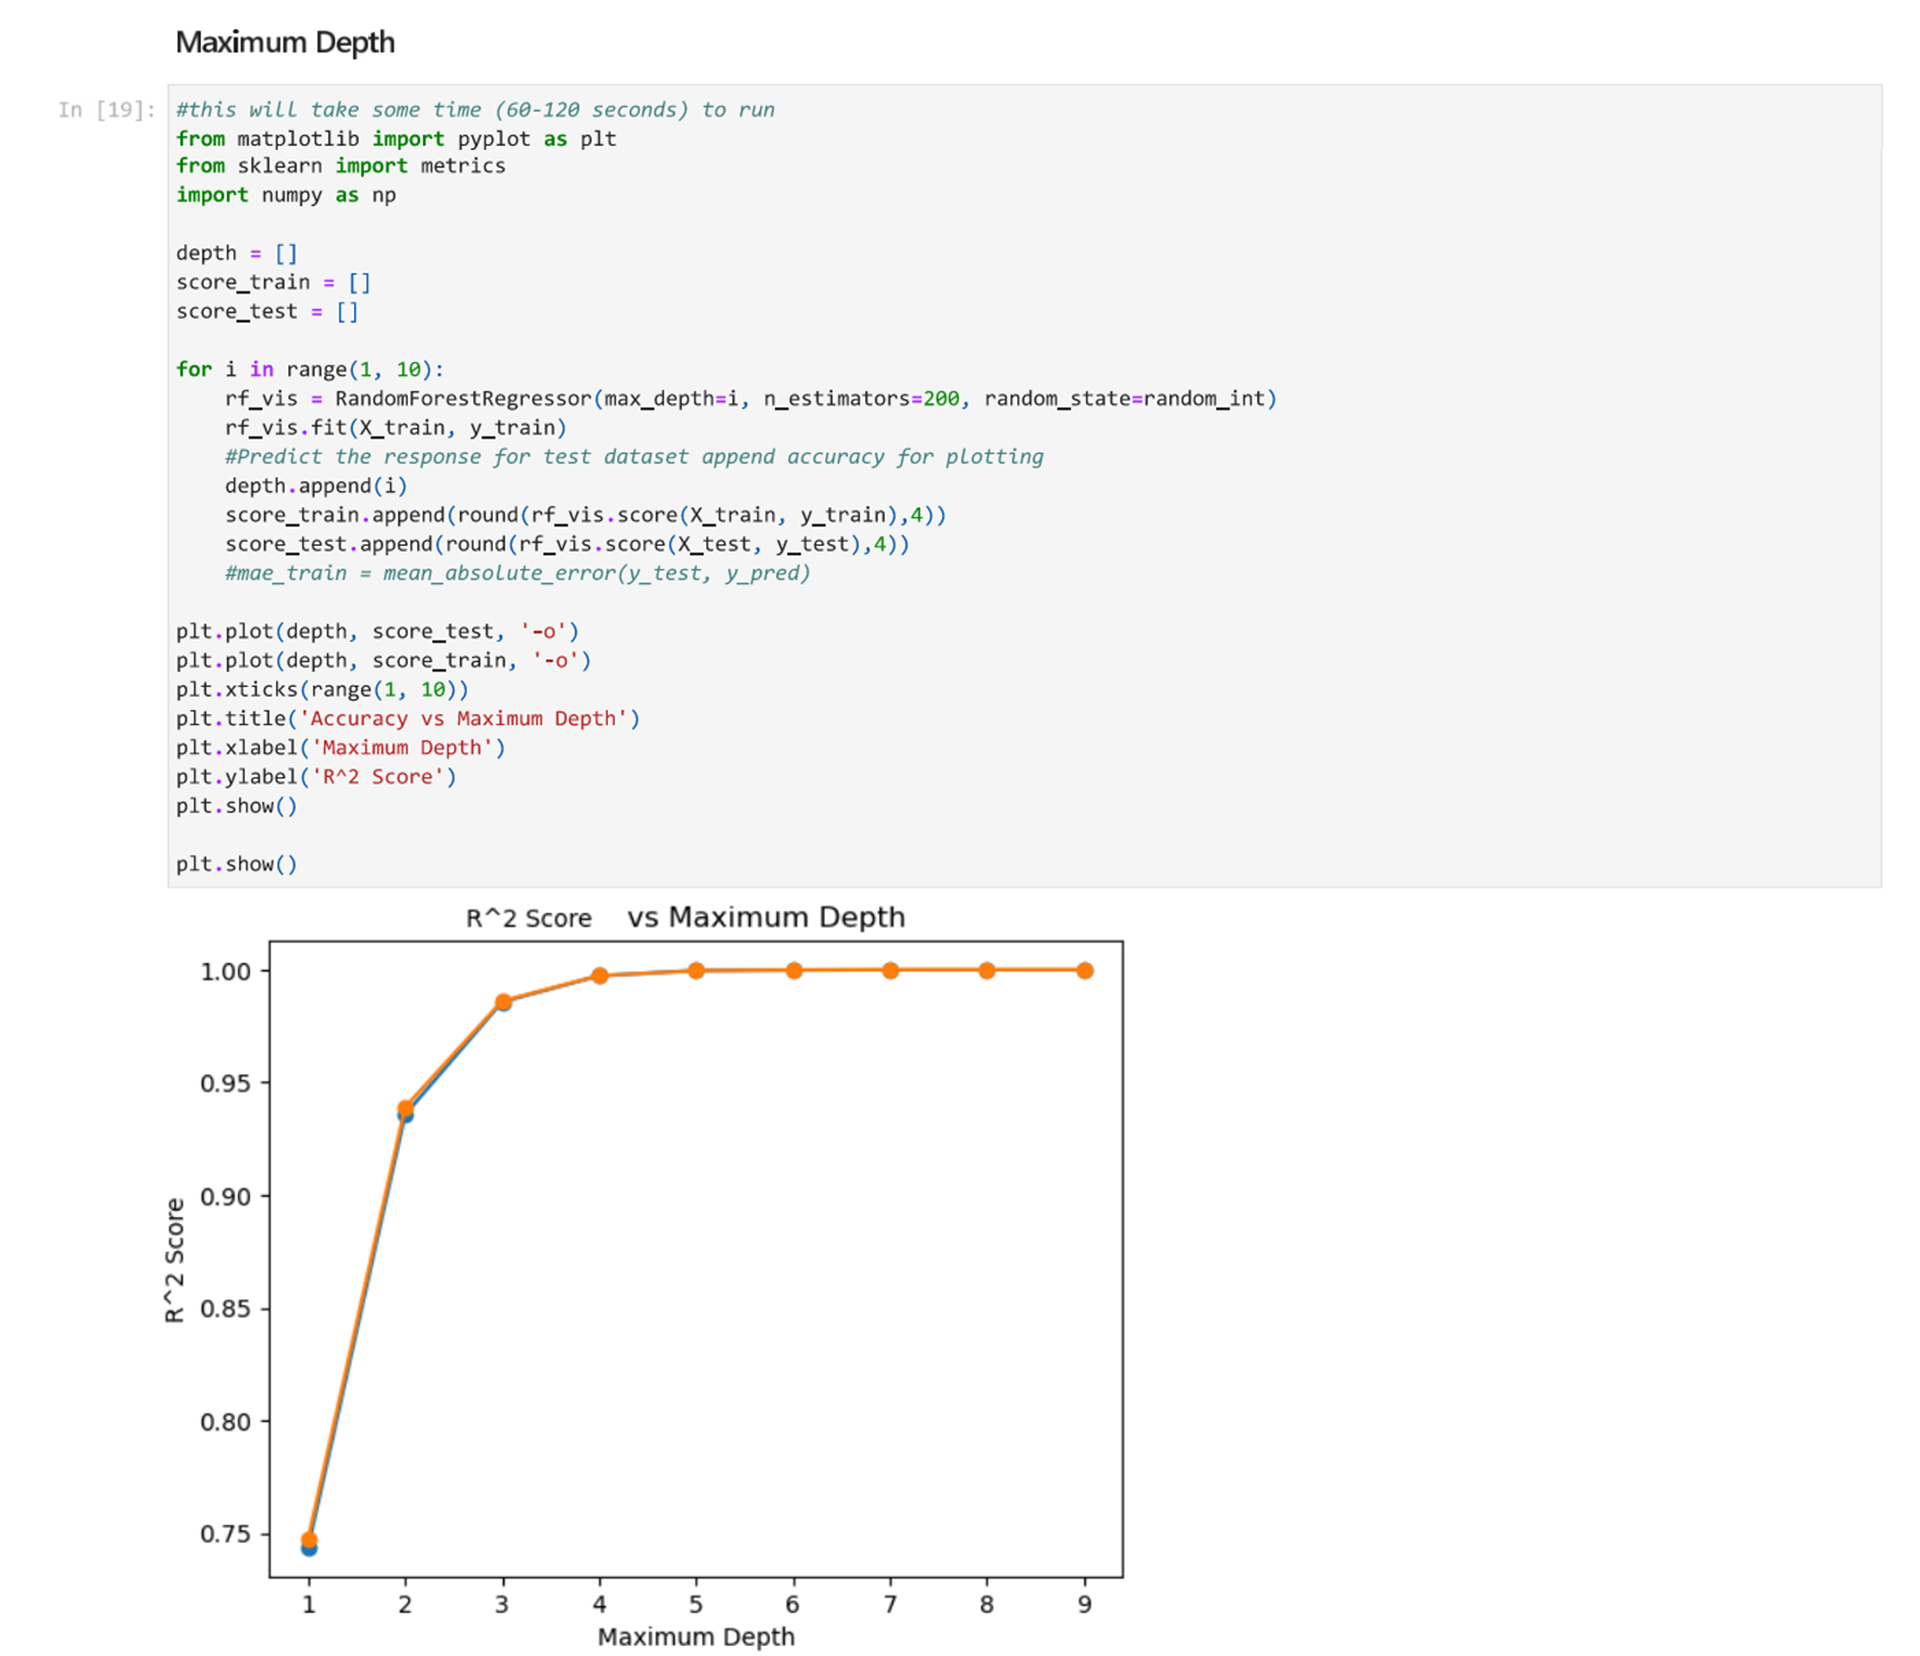This screenshot has width=1920, height=1656.
Task: Click the orange data point at depth 2
Action: 405,1108
